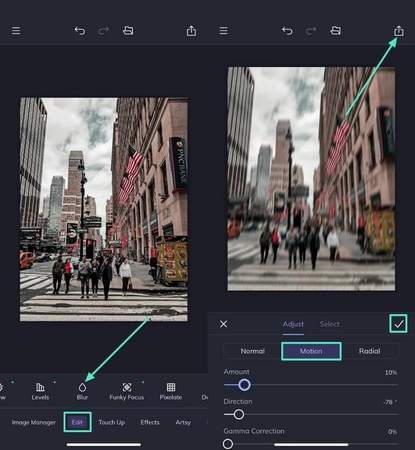Click the Amount slider handle
This screenshot has height=450, width=415.
point(244,385)
